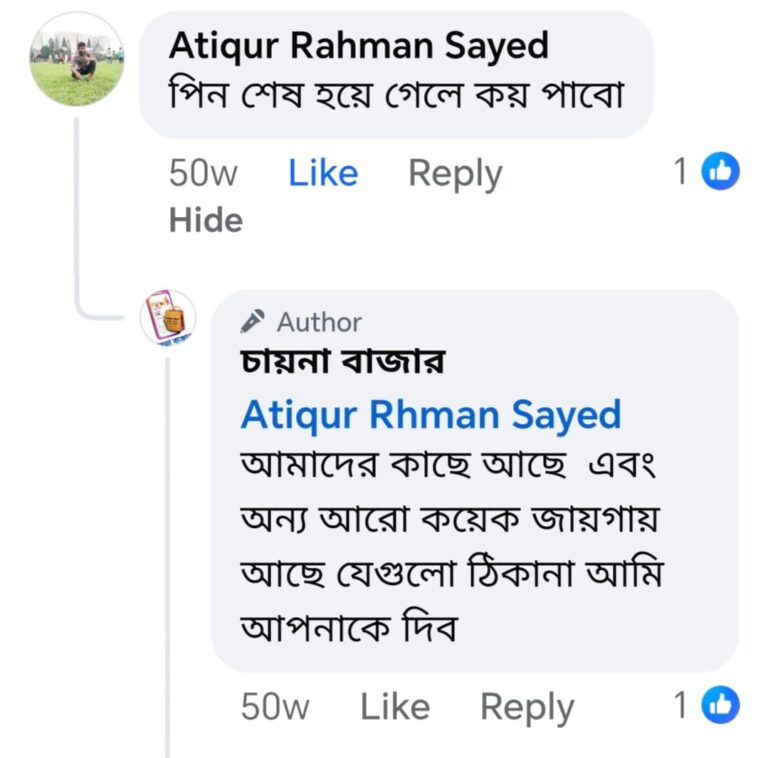Image resolution: width=768 pixels, height=758 pixels.
Task: Reply to the চায়না বাজার comment
Action: [527, 708]
